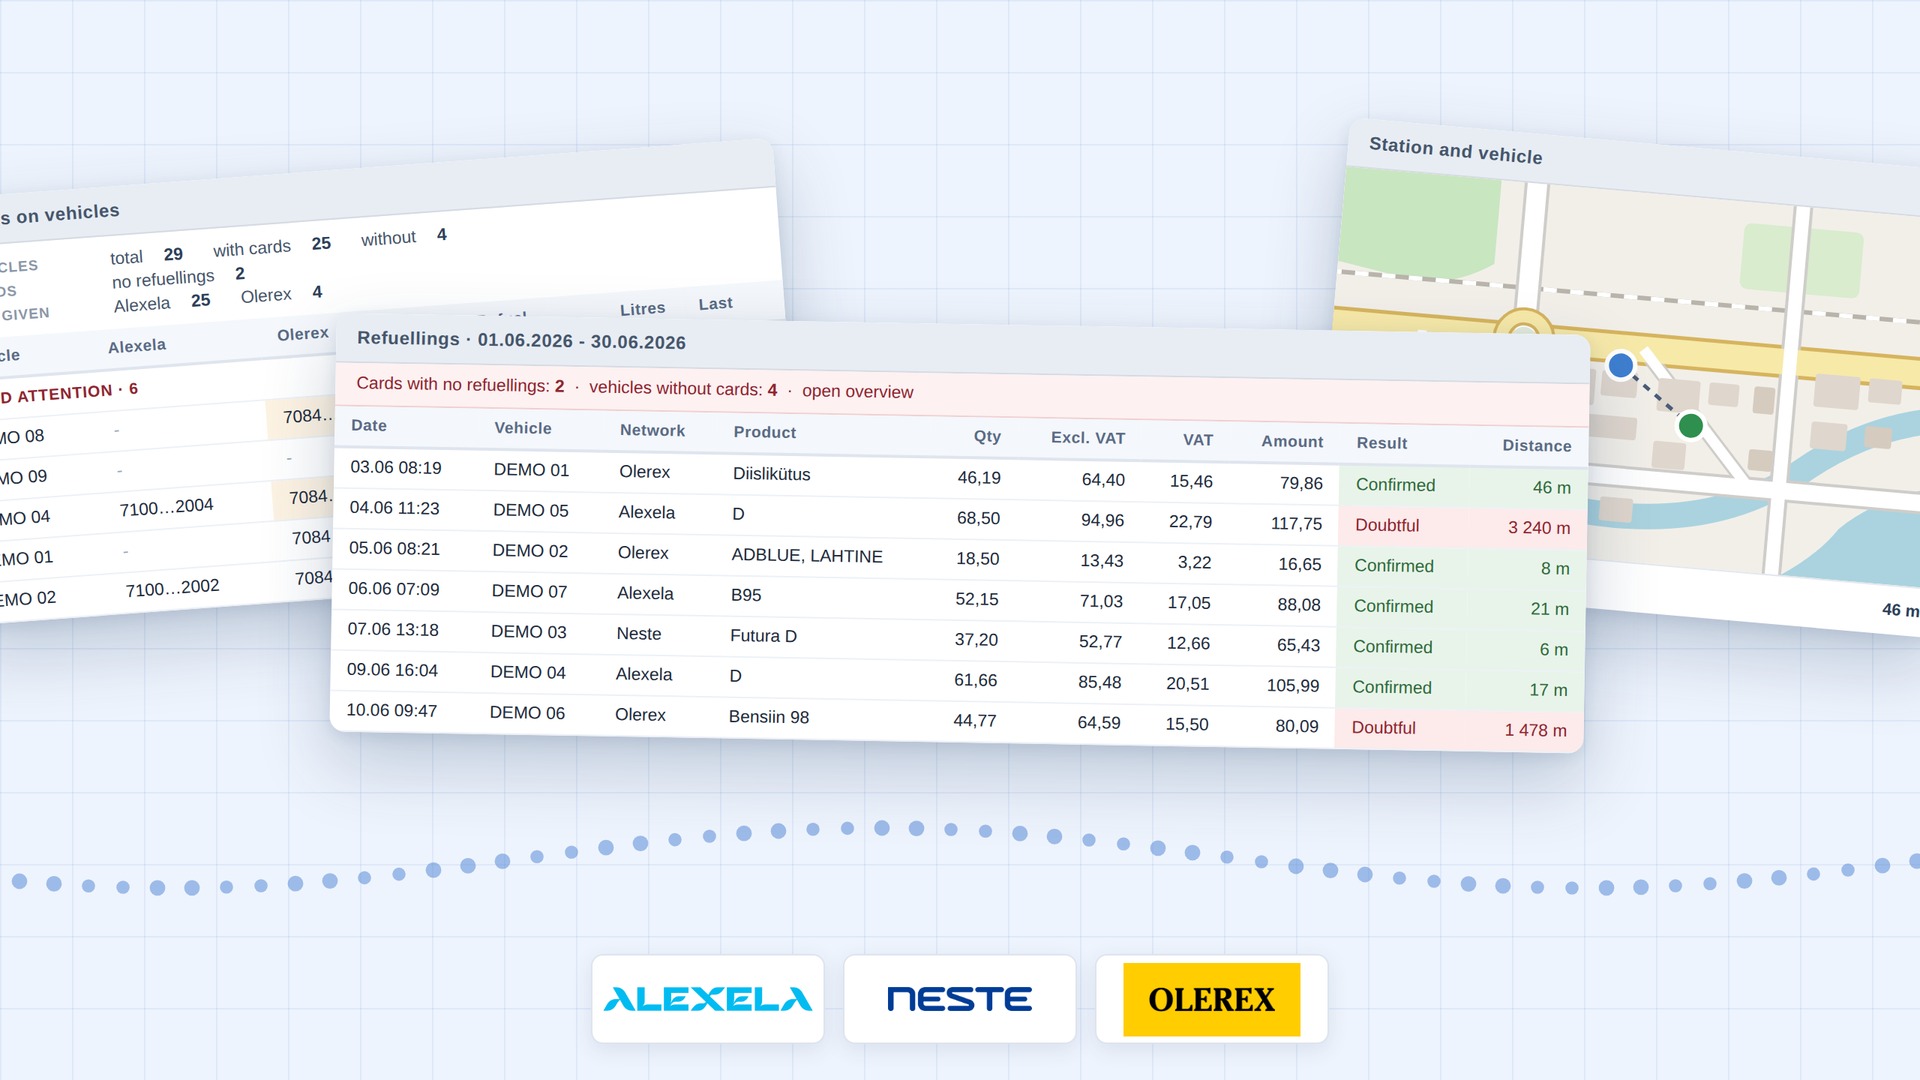The image size is (1920, 1080).
Task: Sort refuellings by the Network column header
Action: click(x=652, y=430)
